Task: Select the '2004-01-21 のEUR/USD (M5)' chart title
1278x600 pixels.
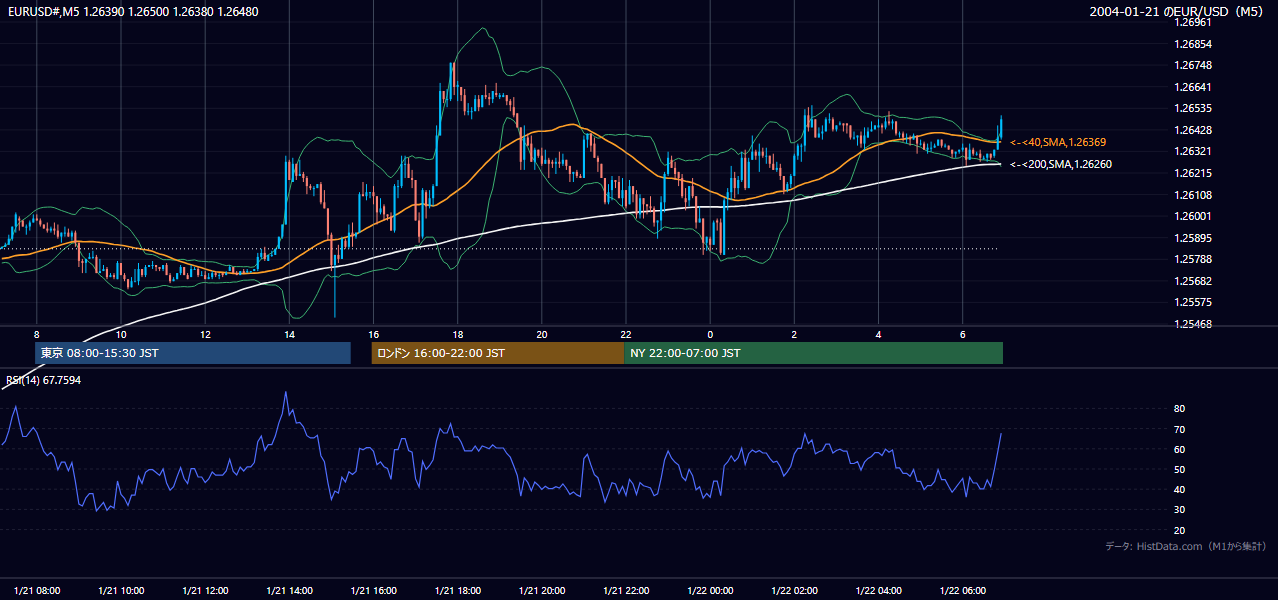Action: [x=1177, y=11]
